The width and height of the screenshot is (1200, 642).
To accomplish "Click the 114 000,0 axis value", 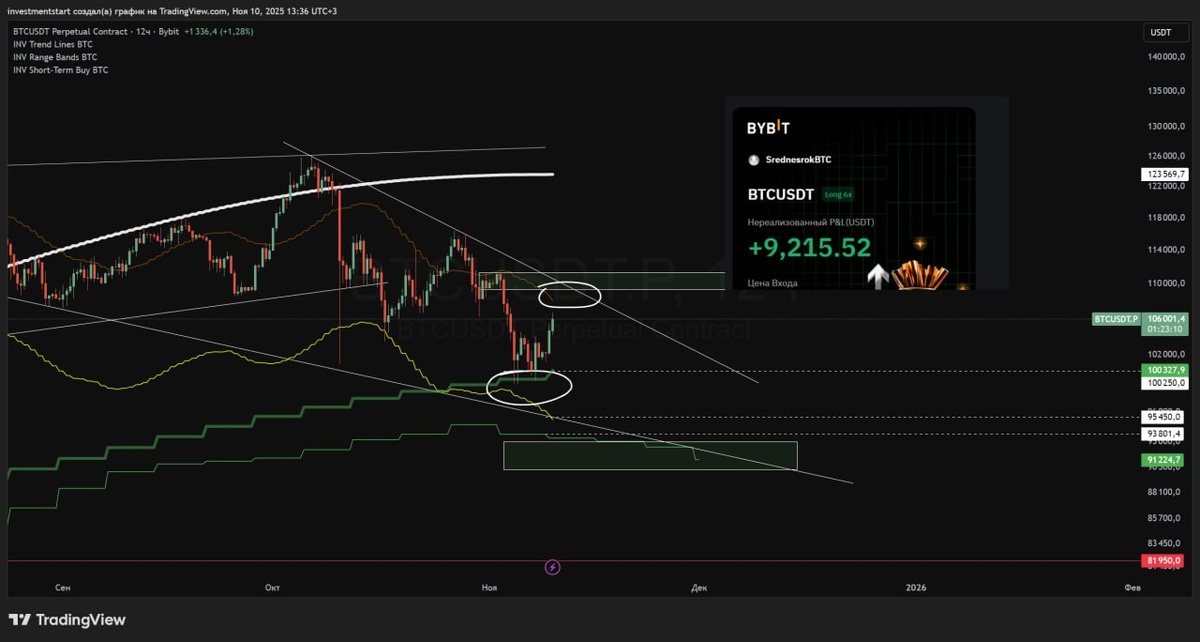I will pos(1167,250).
